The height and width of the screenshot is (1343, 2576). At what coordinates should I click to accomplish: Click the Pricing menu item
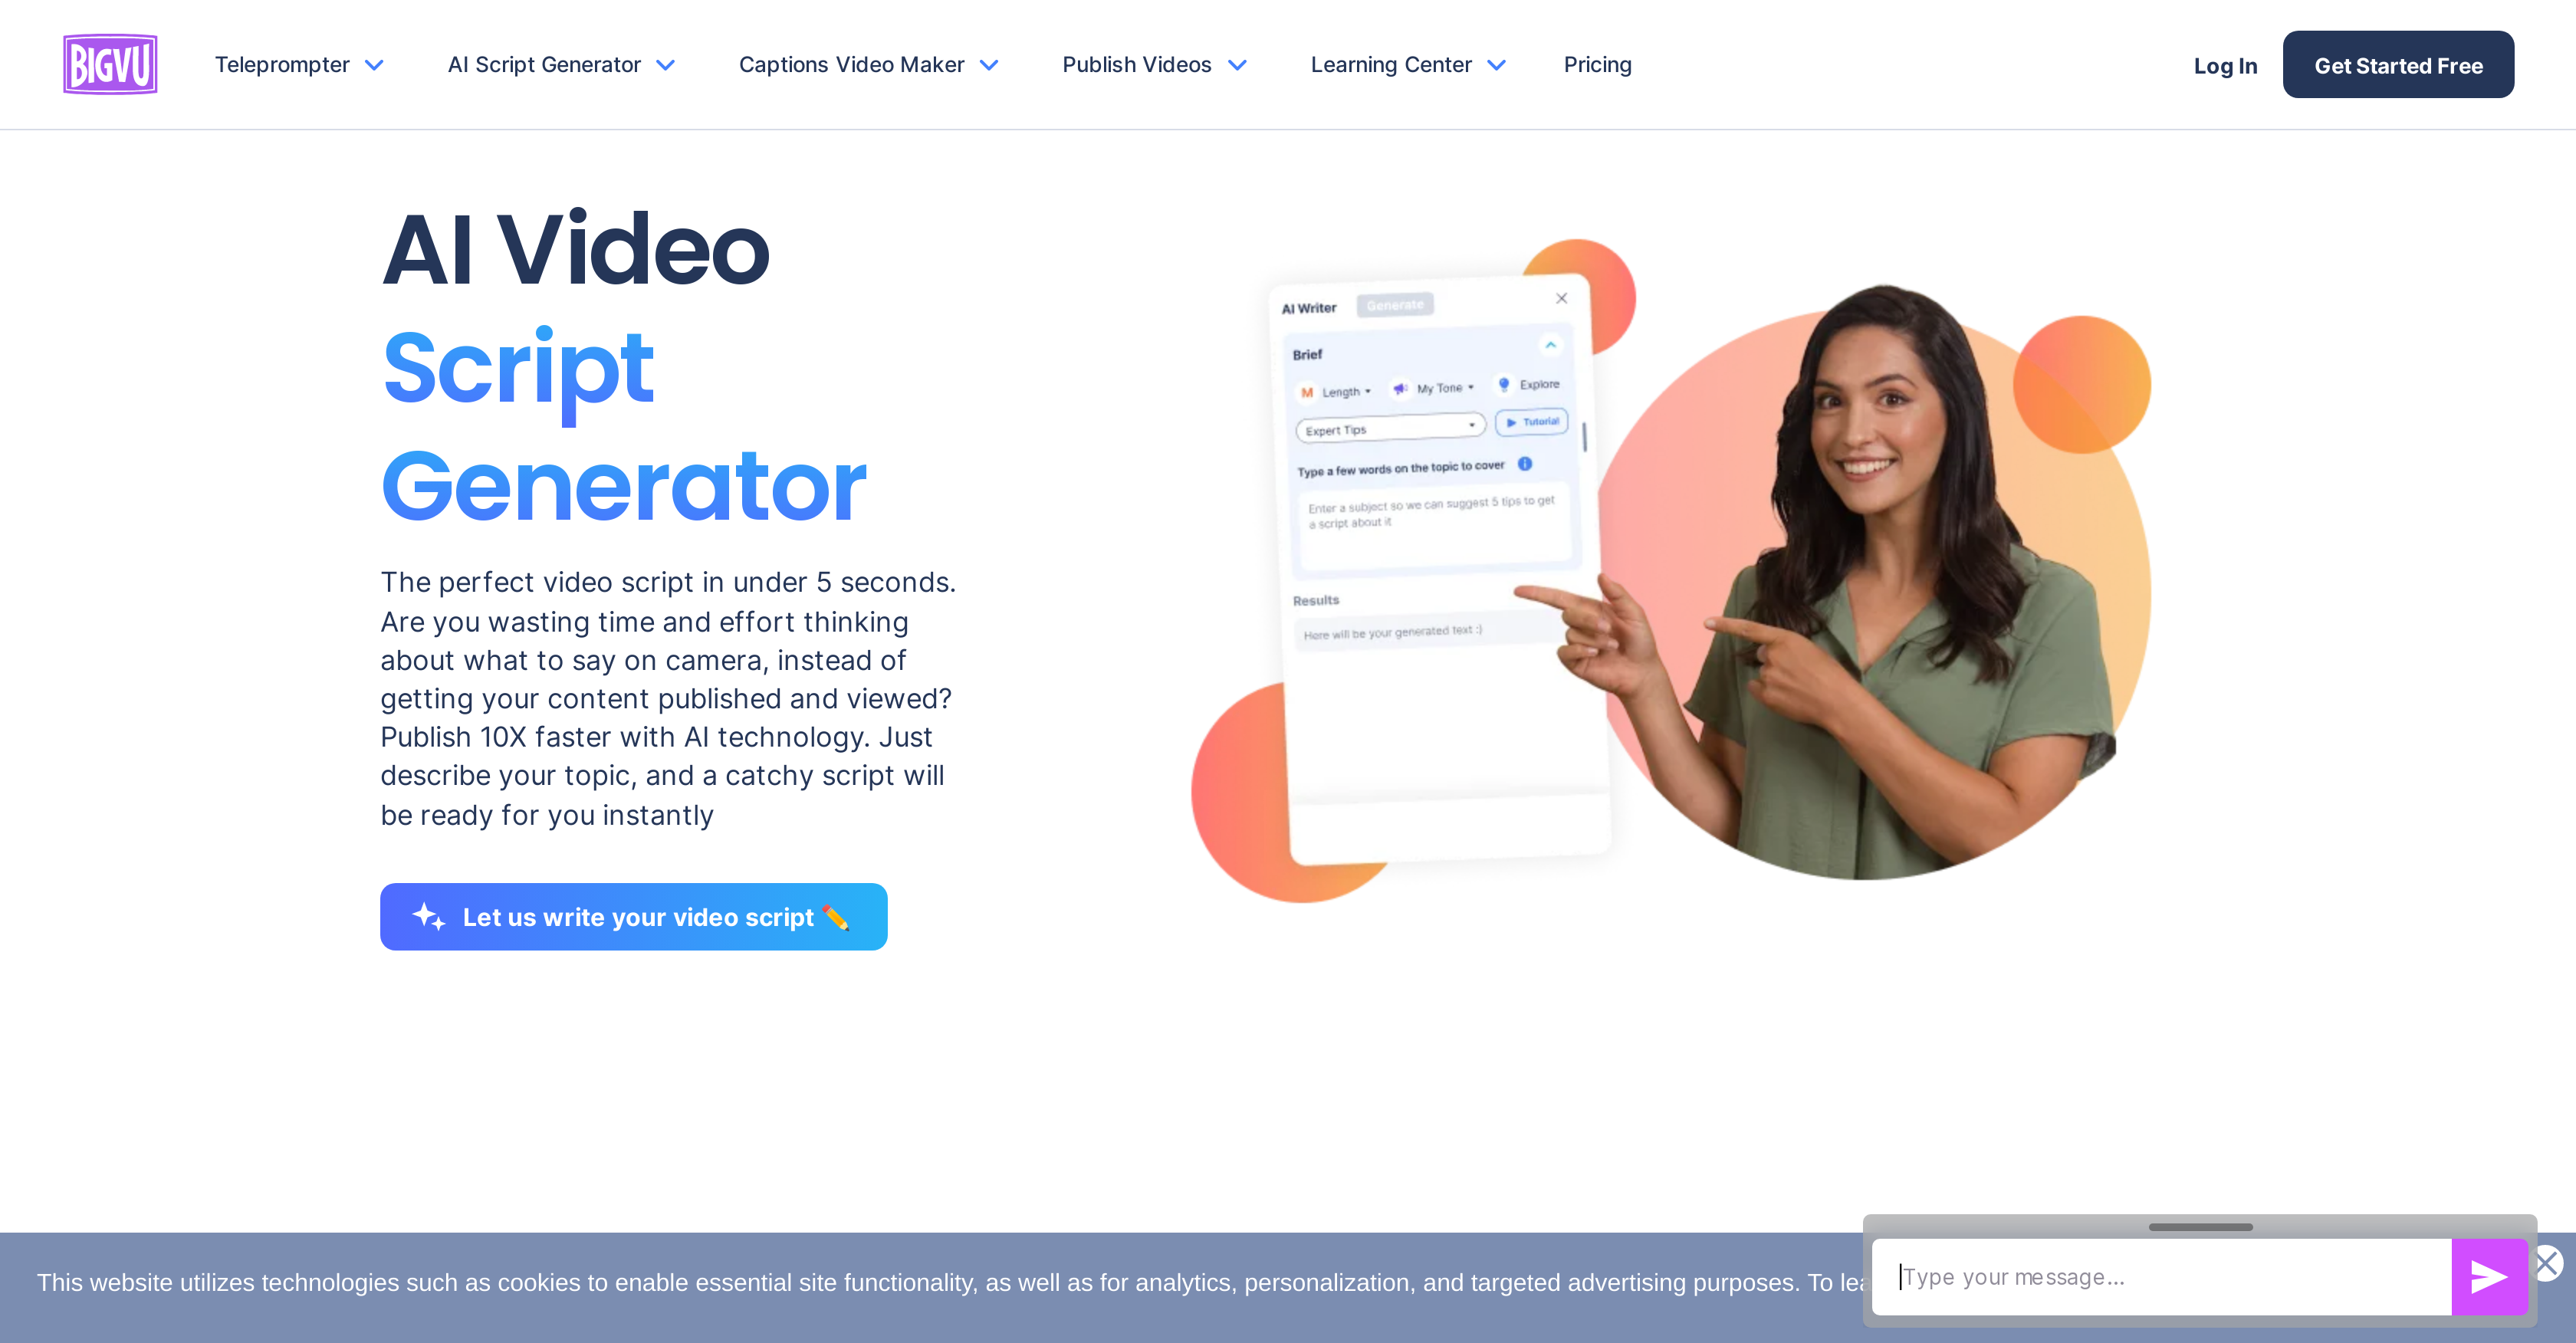[1596, 64]
